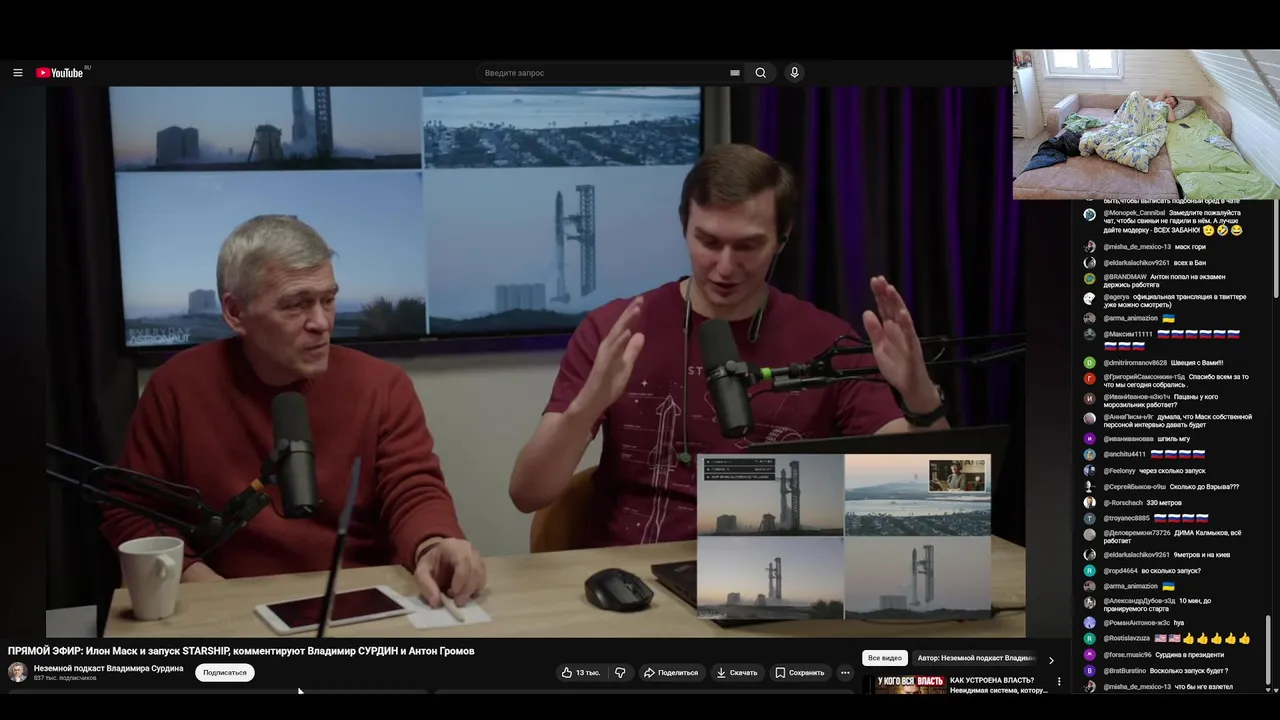Open avatar of @Monopek_Cannibal in chat
Viewport: 1280px width, 720px height.
click(1090, 214)
